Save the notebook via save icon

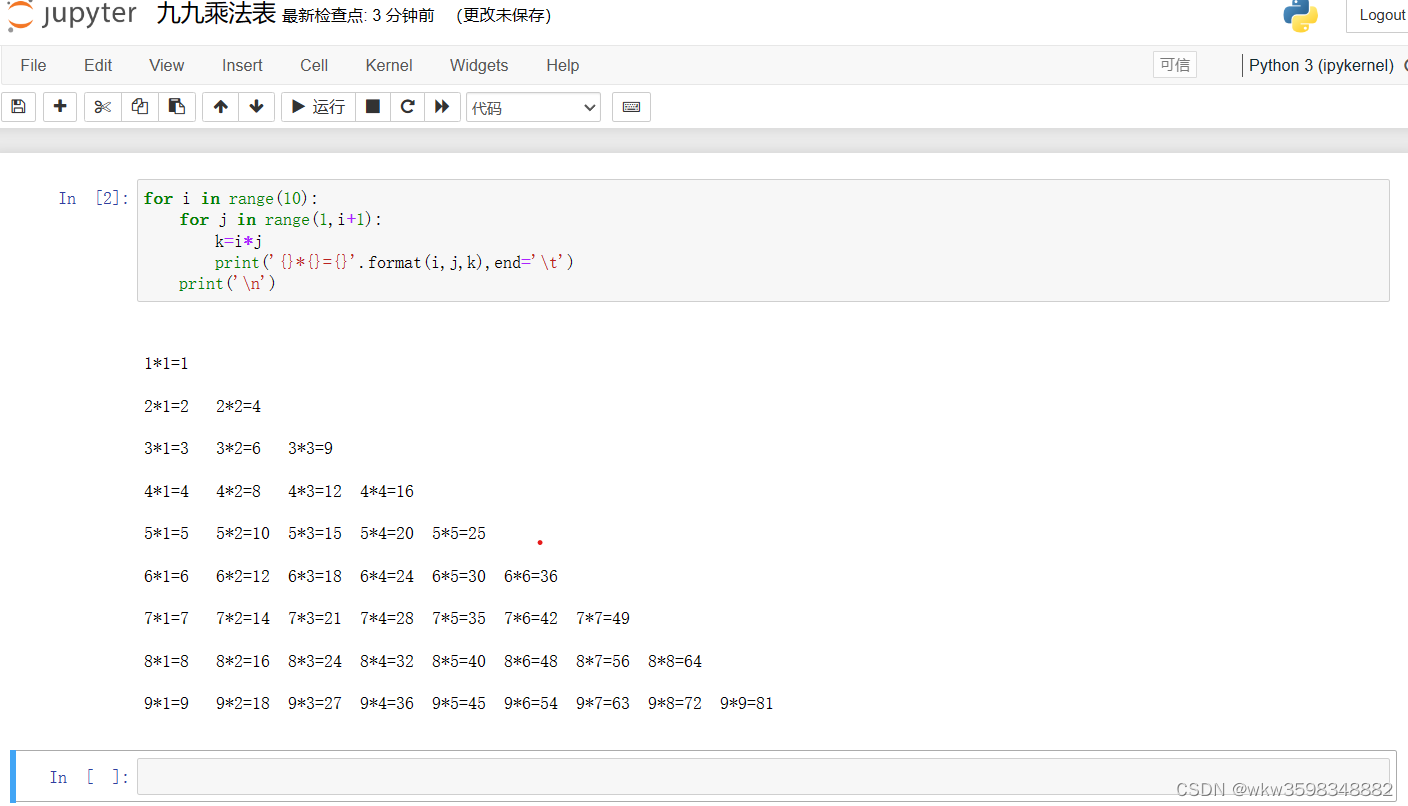(x=18, y=107)
